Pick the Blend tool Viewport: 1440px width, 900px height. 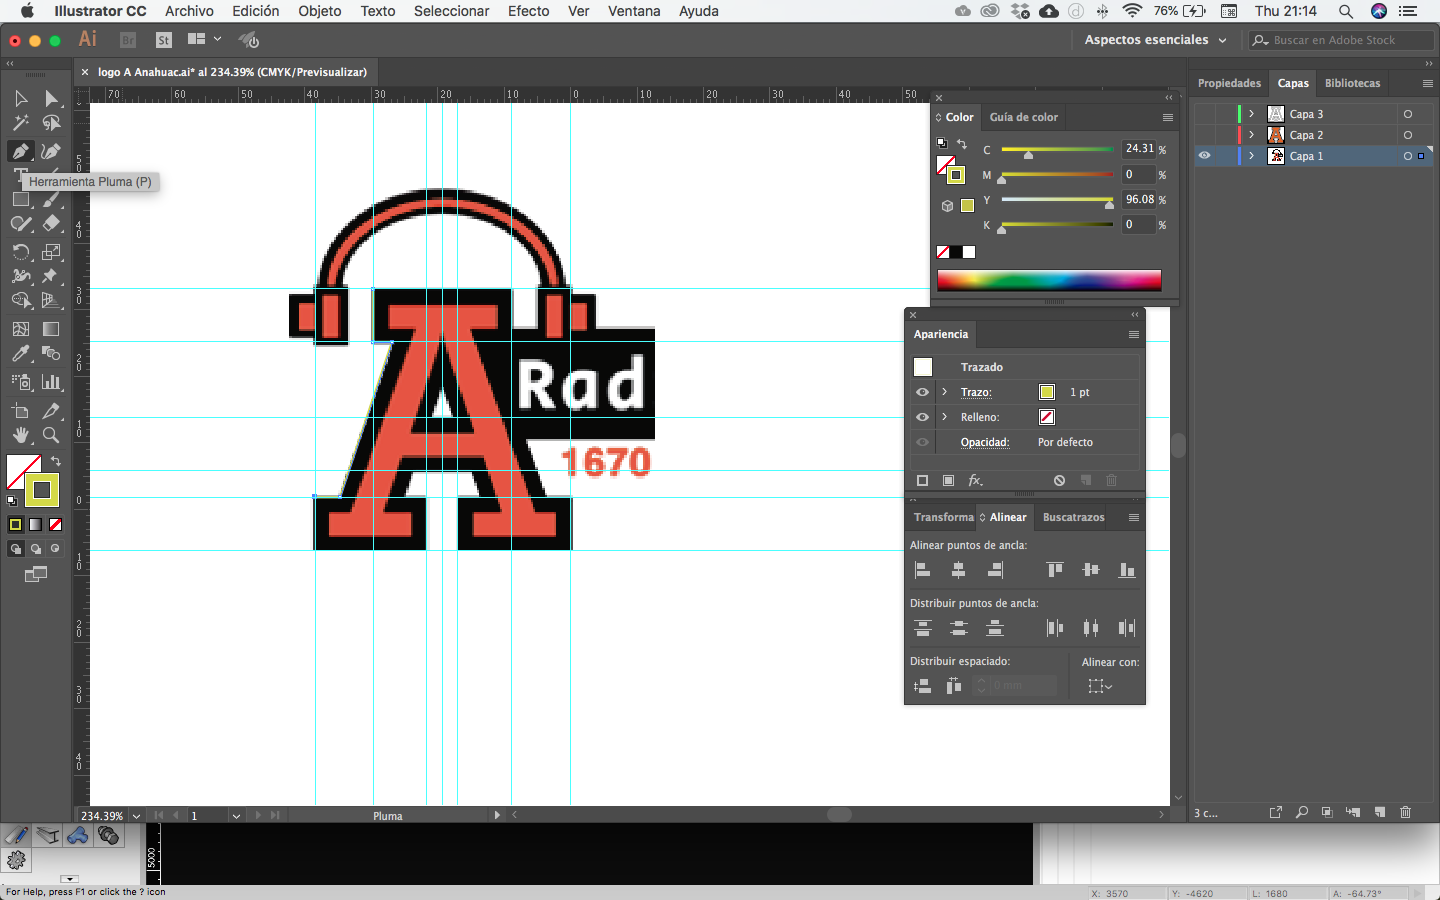click(x=51, y=354)
